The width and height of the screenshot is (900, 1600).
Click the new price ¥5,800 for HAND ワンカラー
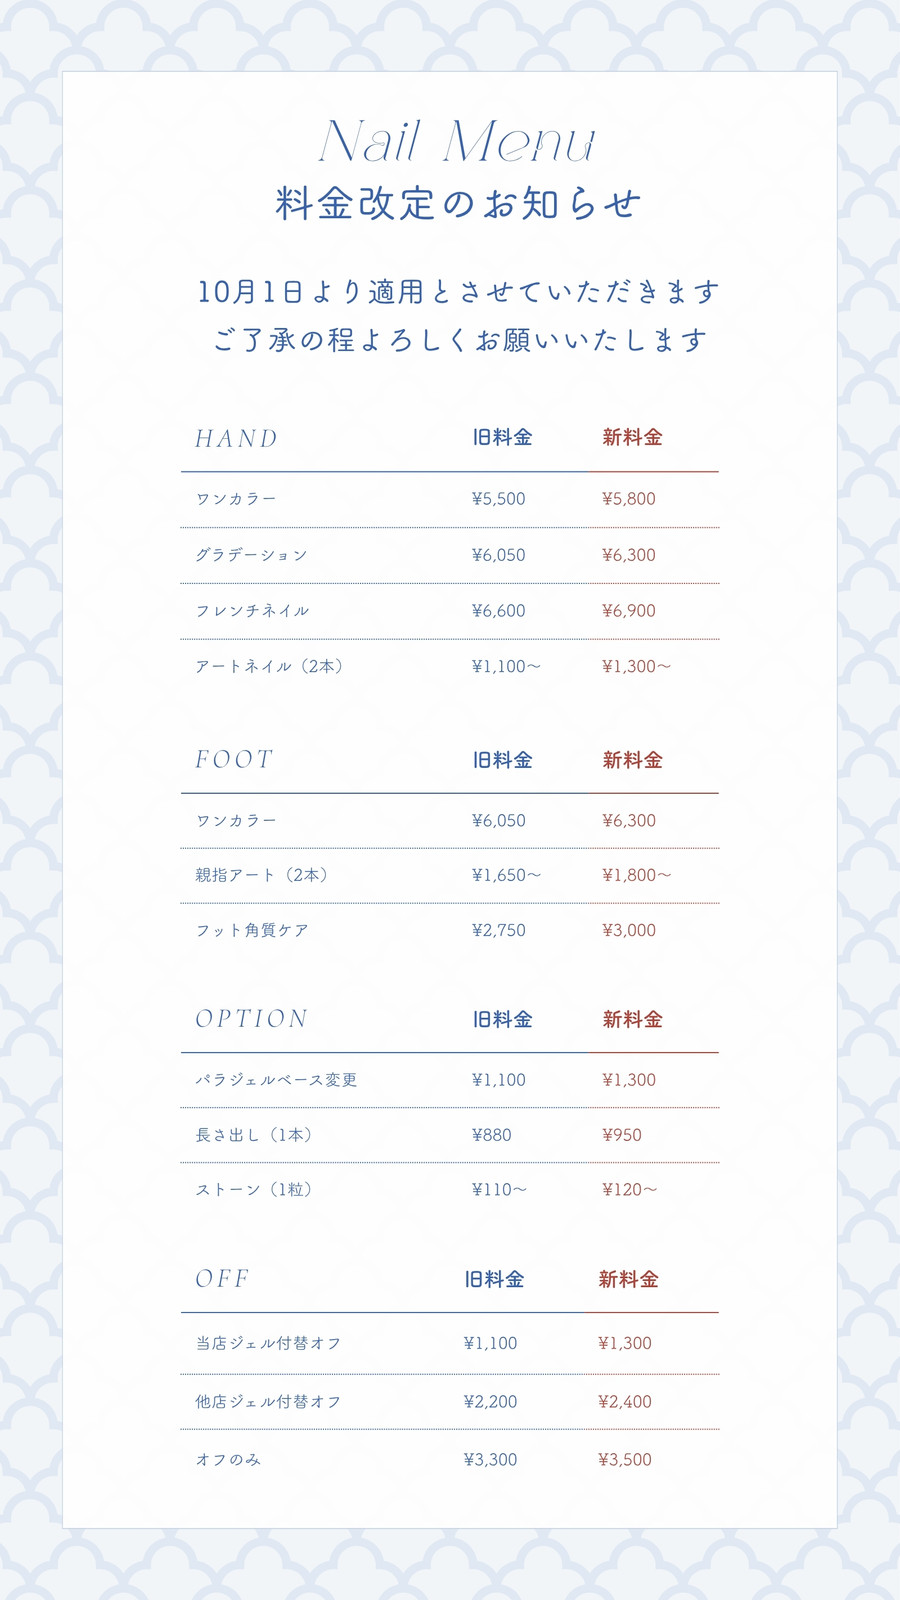coord(629,499)
